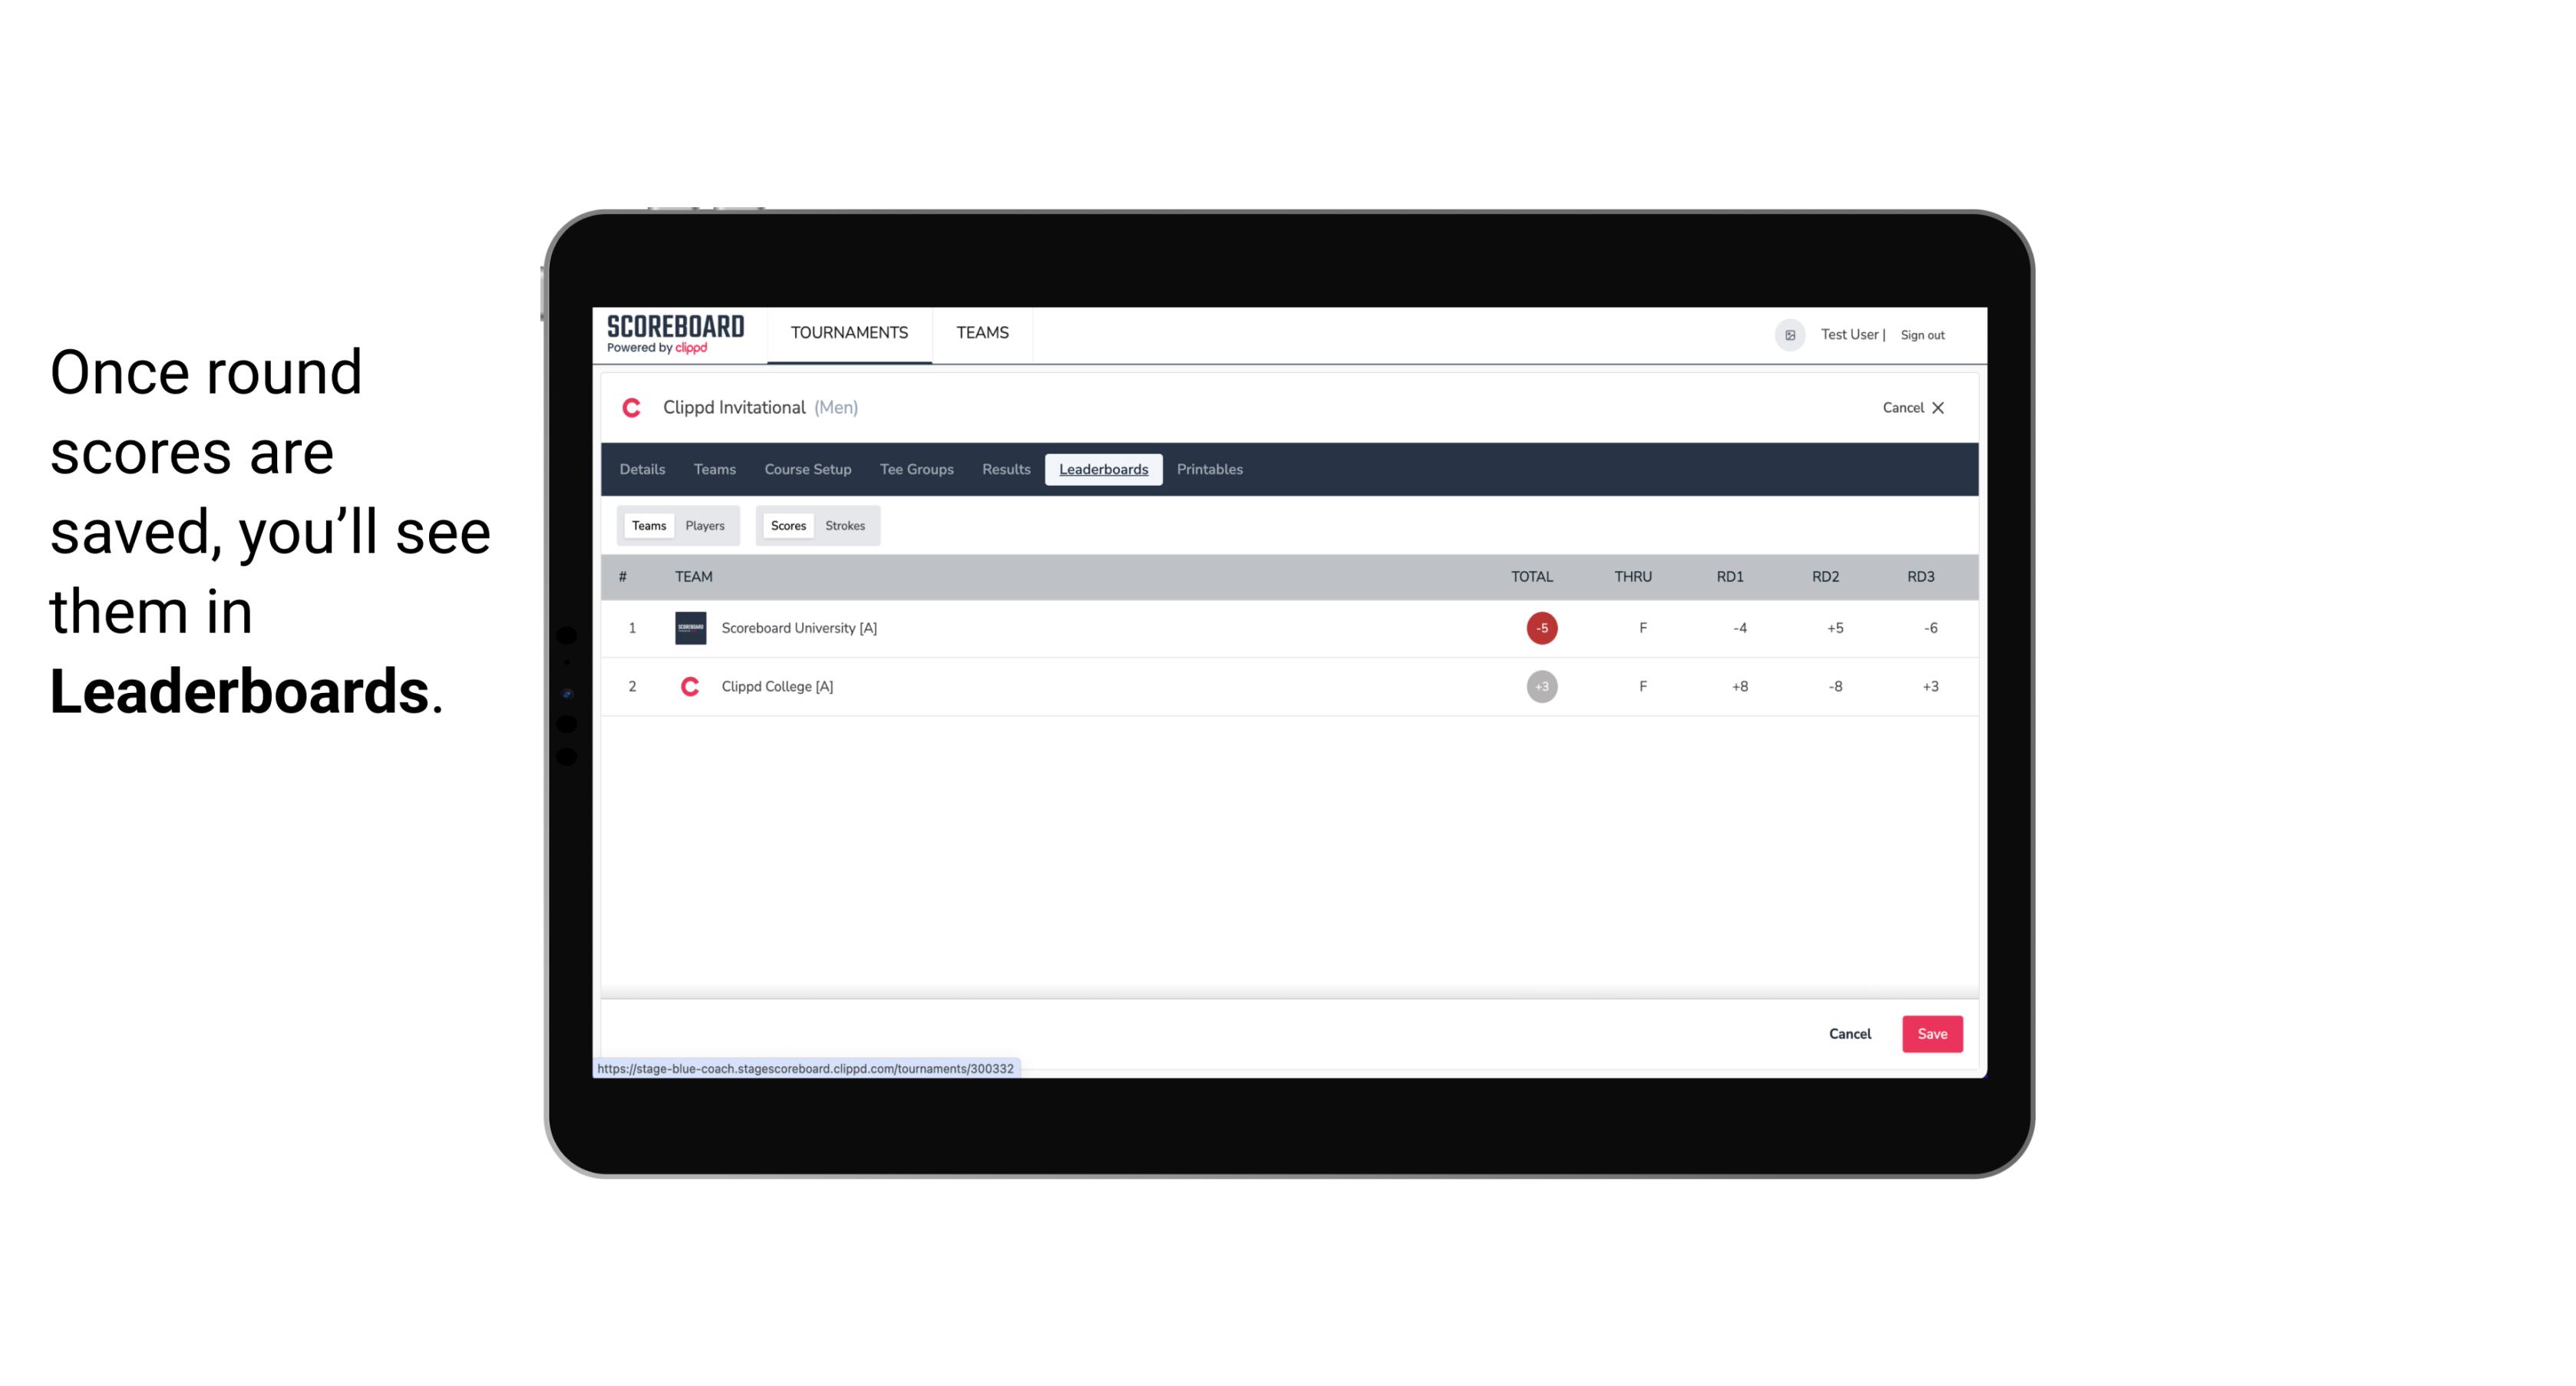Click the TOURNAMENTS menu item
The image size is (2576, 1386).
point(850,333)
